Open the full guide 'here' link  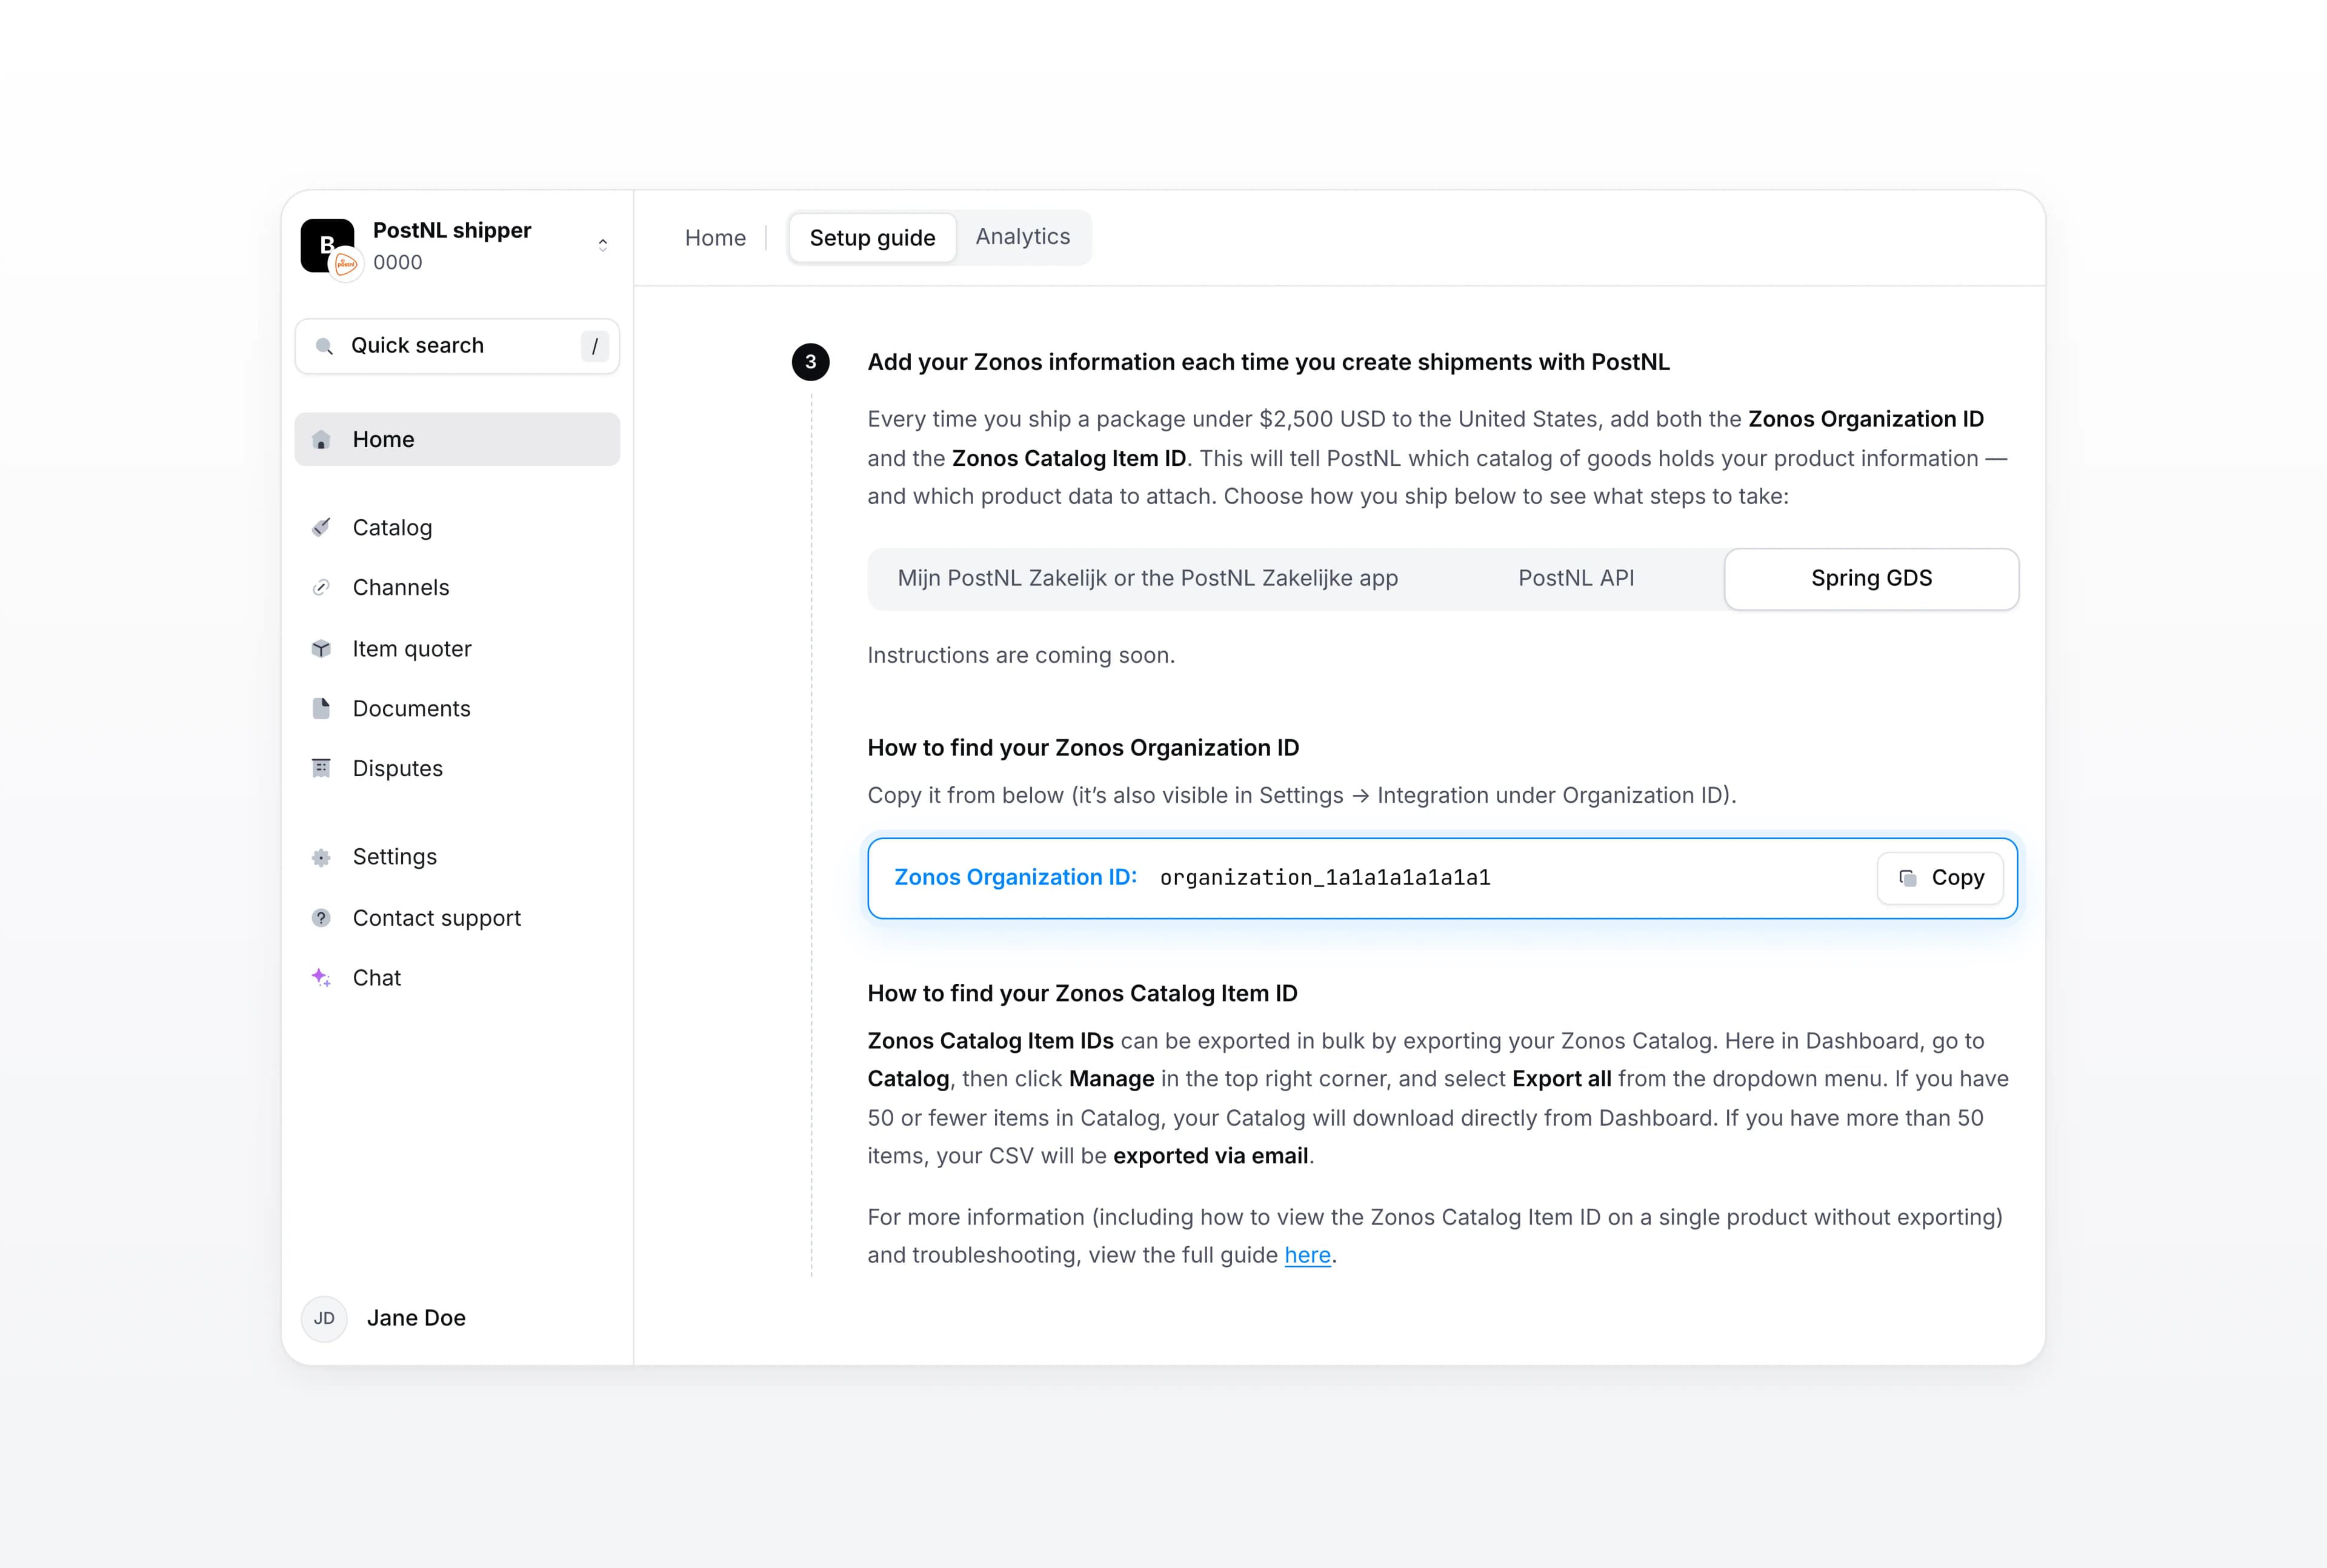[x=1307, y=1255]
